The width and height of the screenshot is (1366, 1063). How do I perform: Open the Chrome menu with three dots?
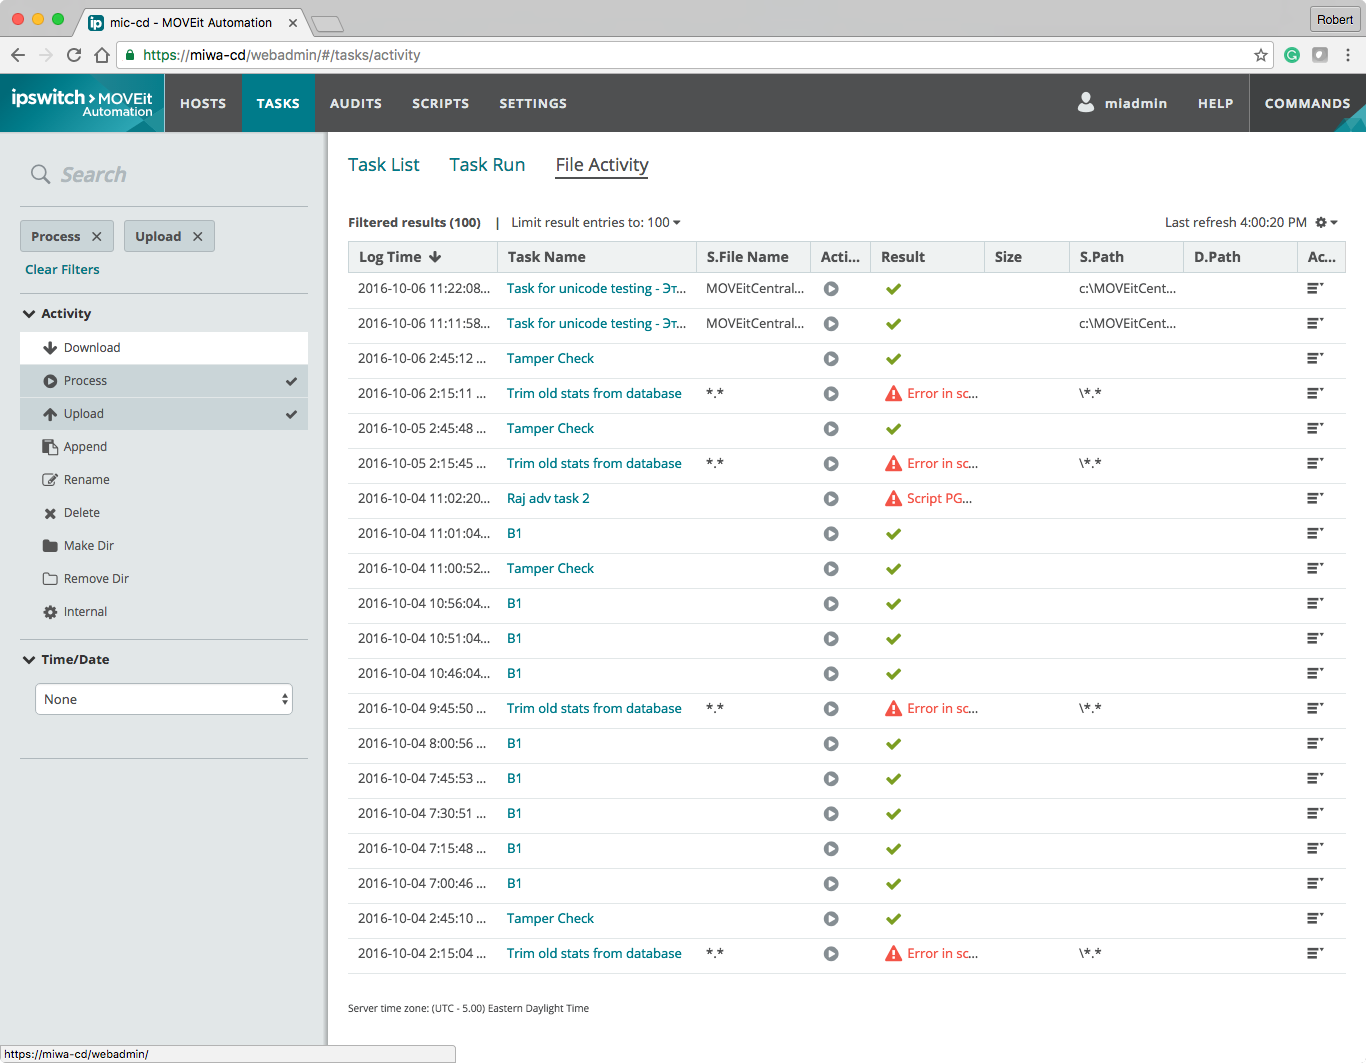(x=1348, y=55)
